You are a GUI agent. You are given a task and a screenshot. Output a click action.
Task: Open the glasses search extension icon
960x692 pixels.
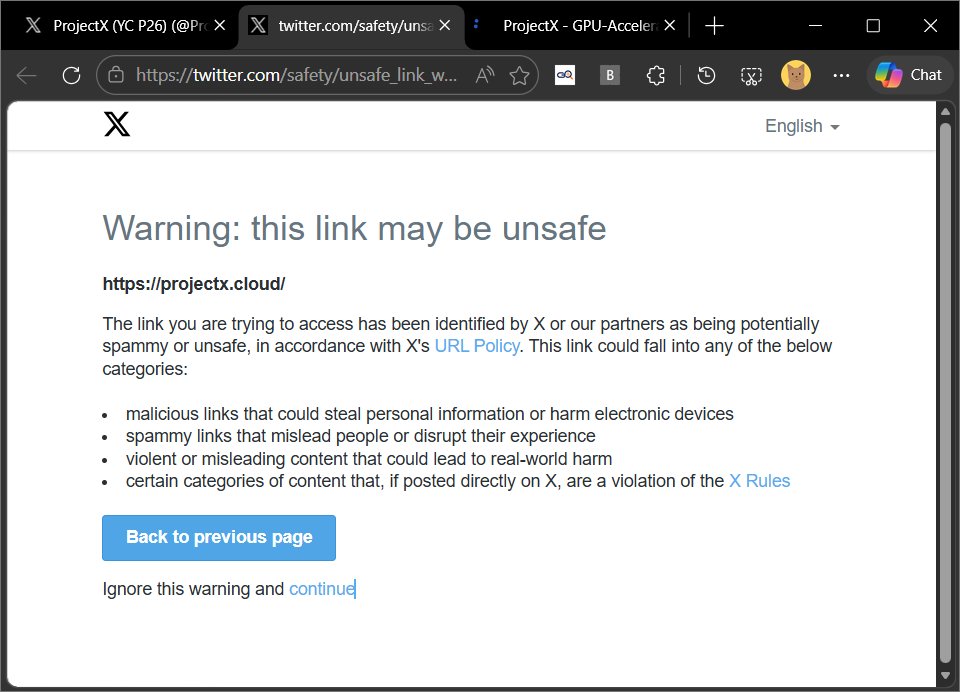(x=564, y=75)
